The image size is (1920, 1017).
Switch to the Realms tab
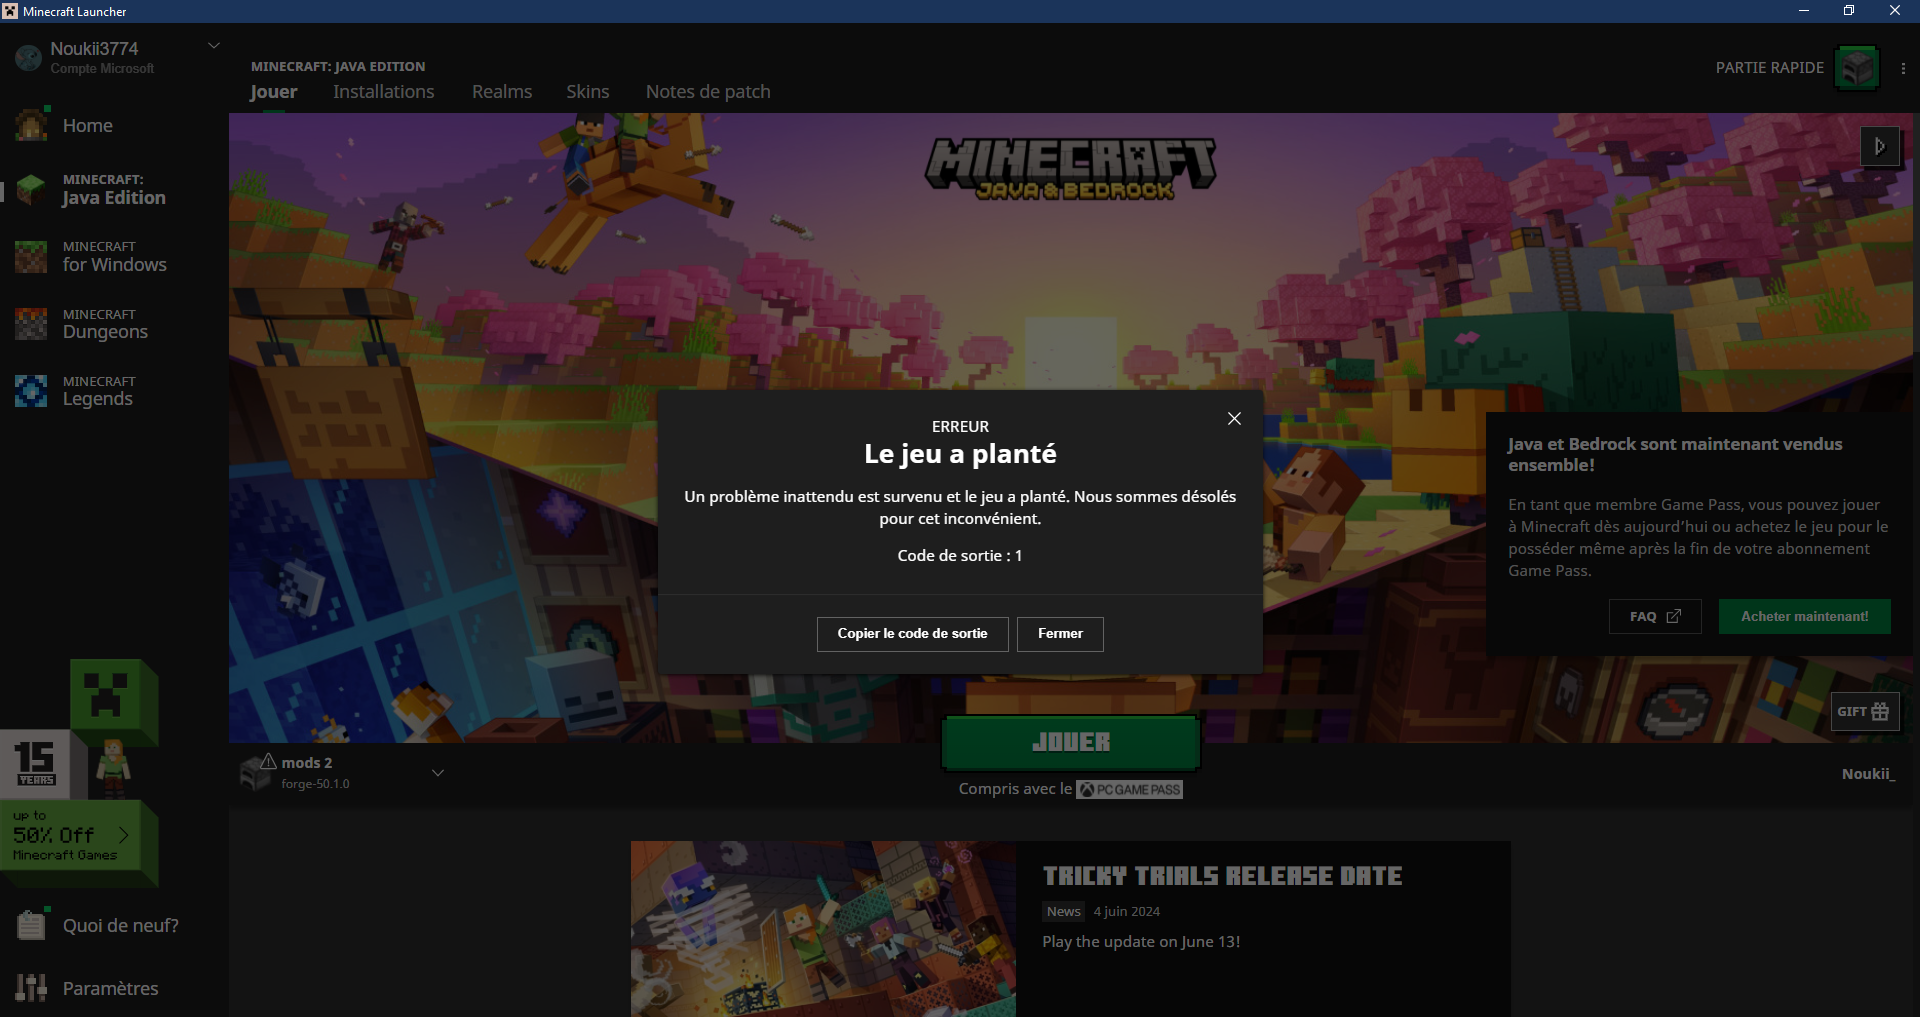coord(502,92)
